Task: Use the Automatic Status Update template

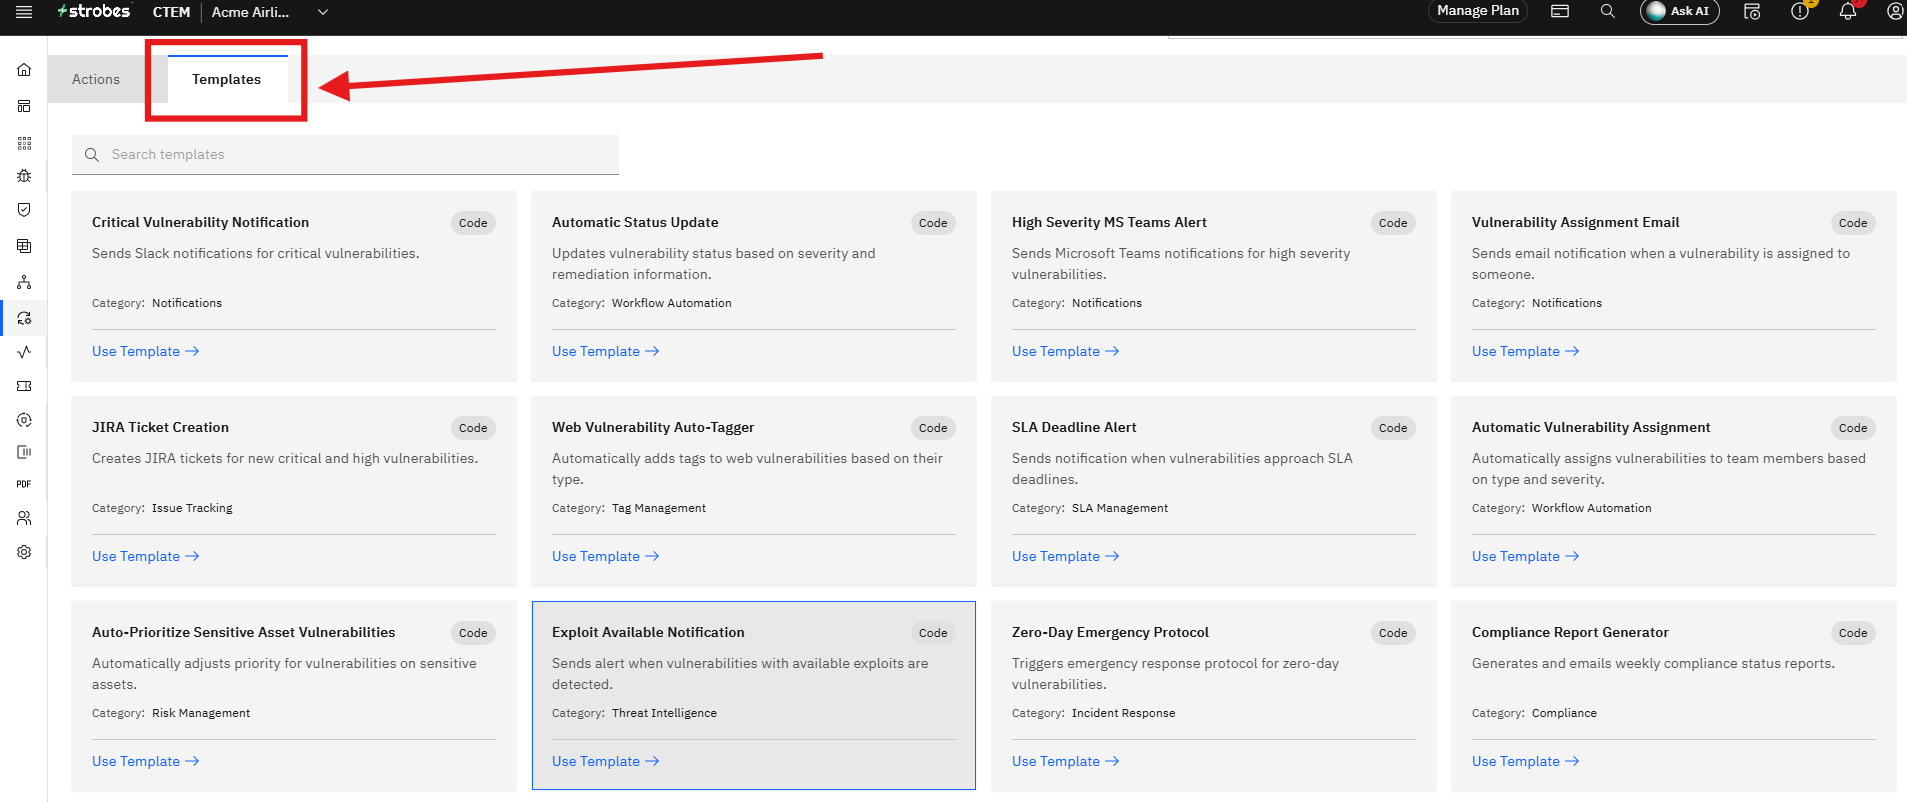Action: pos(606,351)
